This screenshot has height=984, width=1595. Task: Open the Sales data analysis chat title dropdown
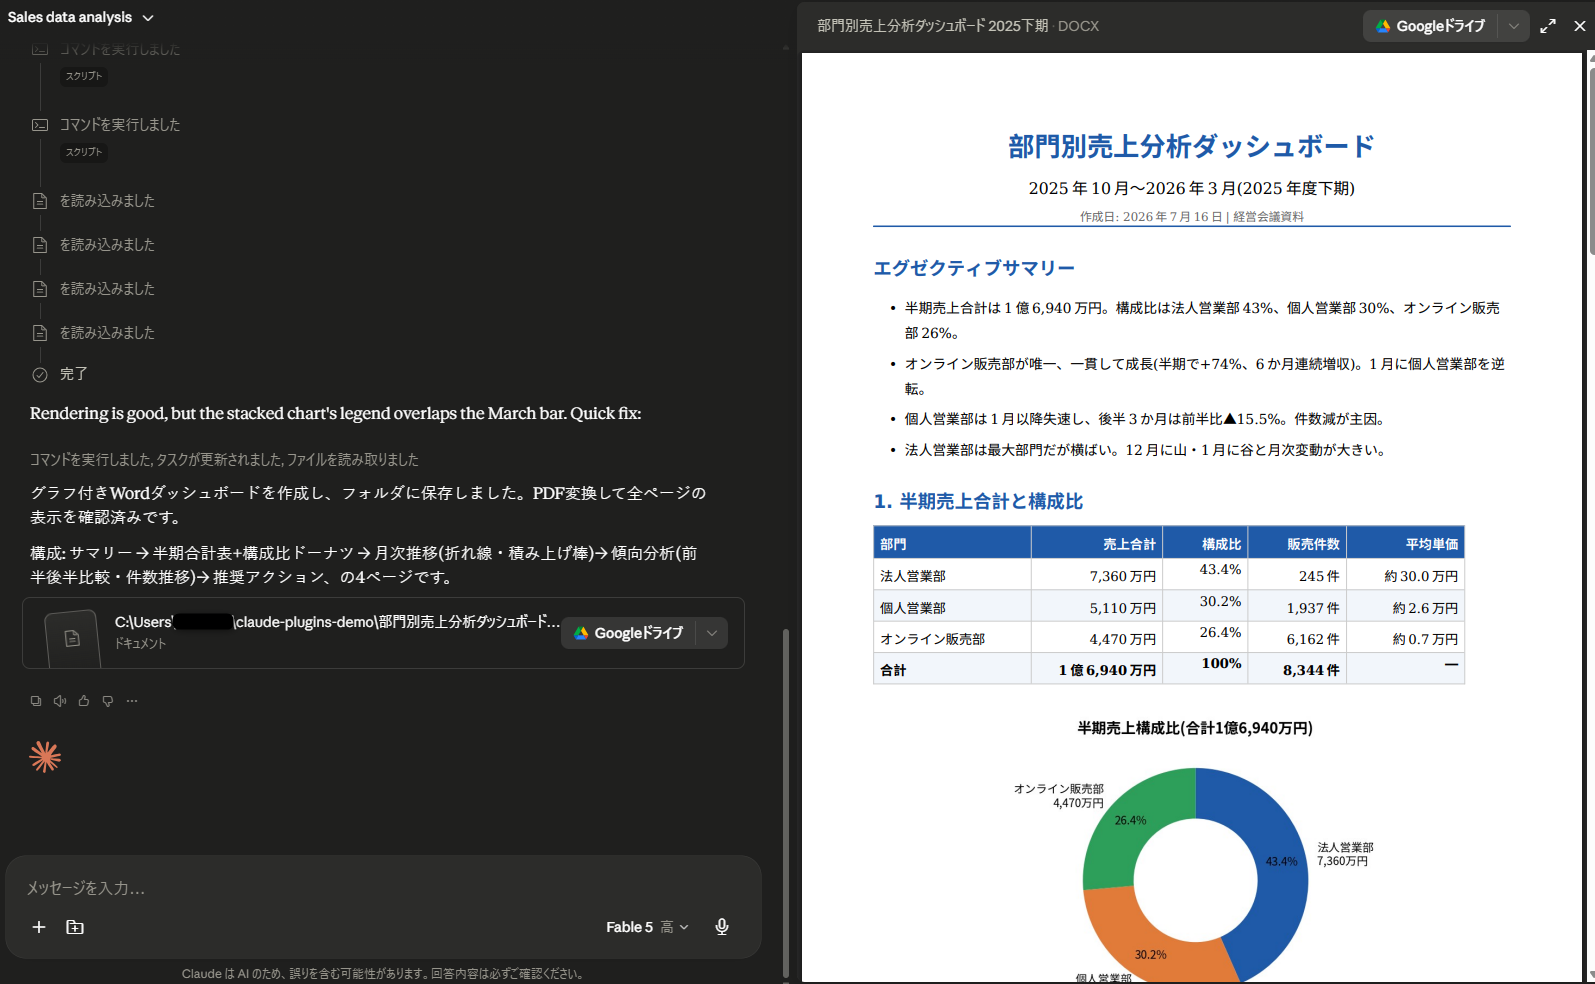(80, 17)
